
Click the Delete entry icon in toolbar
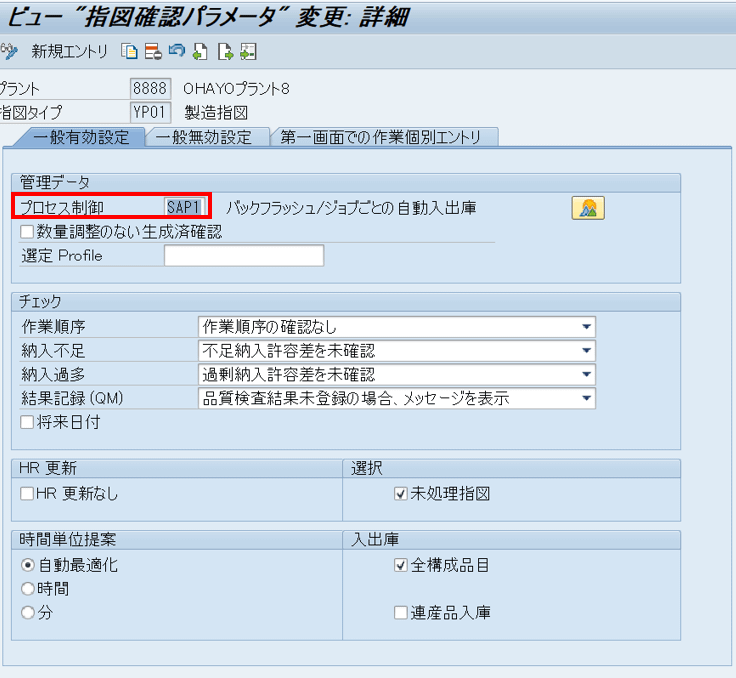coord(152,50)
